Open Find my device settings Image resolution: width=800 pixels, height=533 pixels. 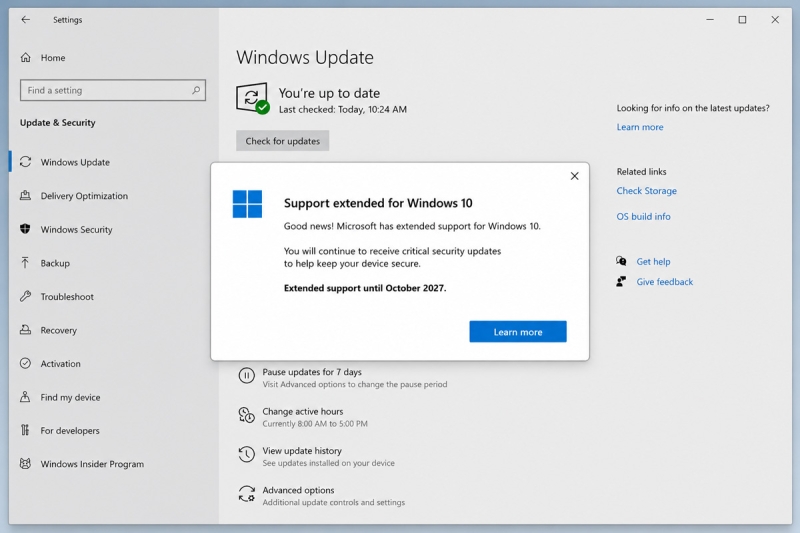click(70, 397)
